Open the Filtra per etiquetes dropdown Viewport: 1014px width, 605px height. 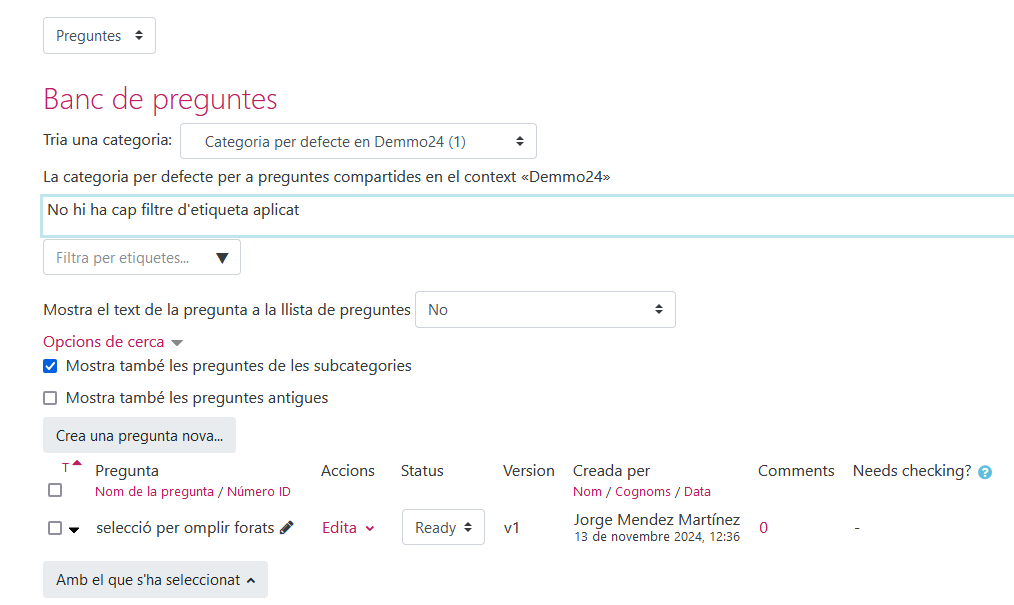141,258
